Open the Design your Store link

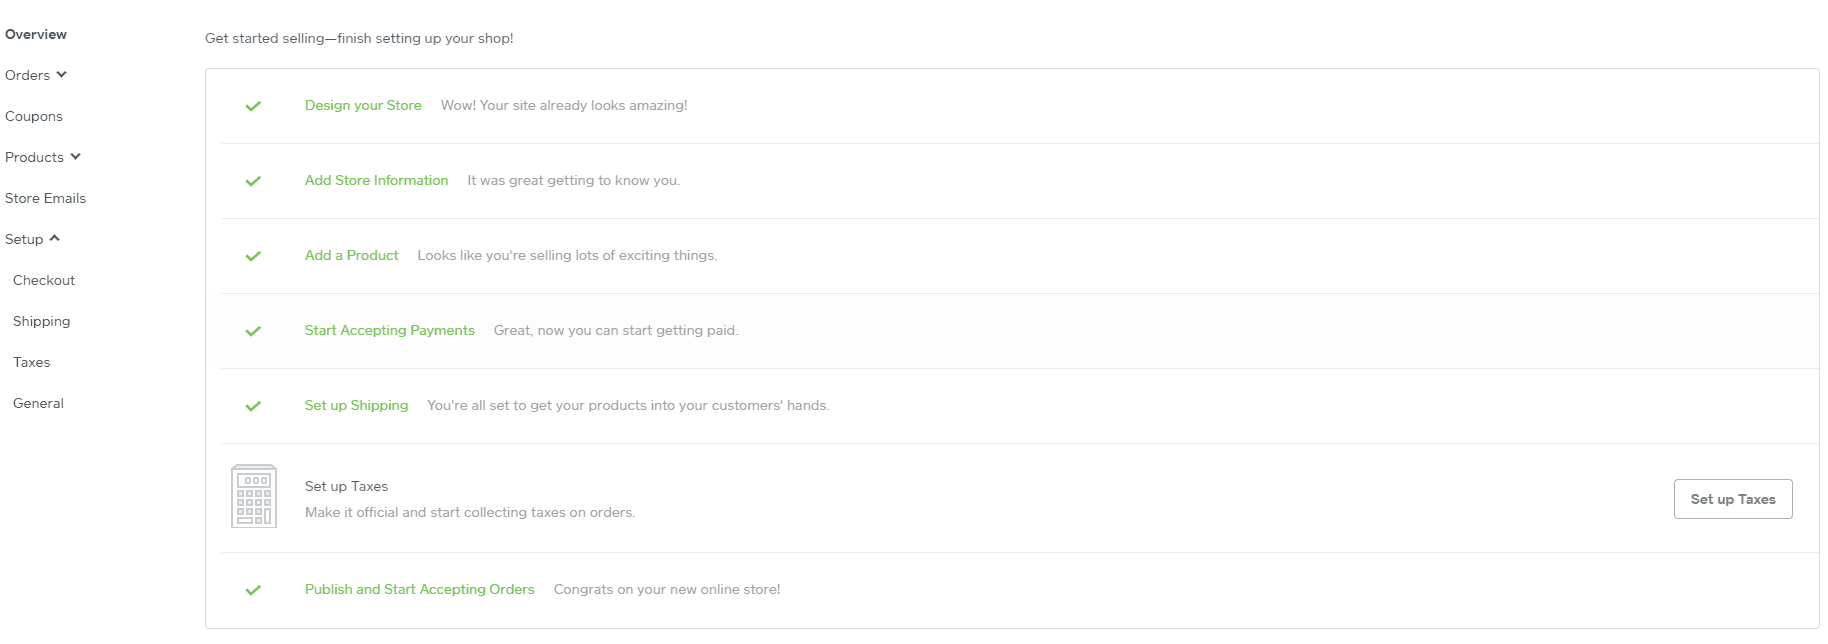click(x=363, y=105)
